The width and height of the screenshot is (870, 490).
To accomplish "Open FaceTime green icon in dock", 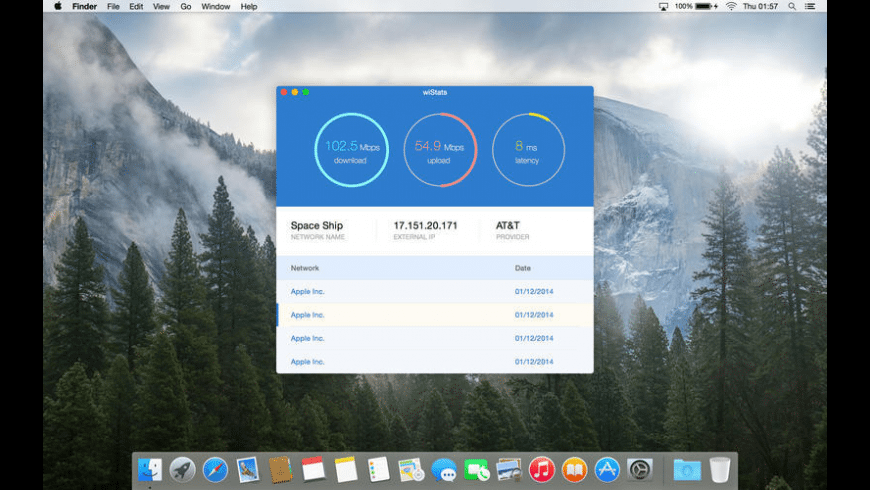I will pos(477,470).
